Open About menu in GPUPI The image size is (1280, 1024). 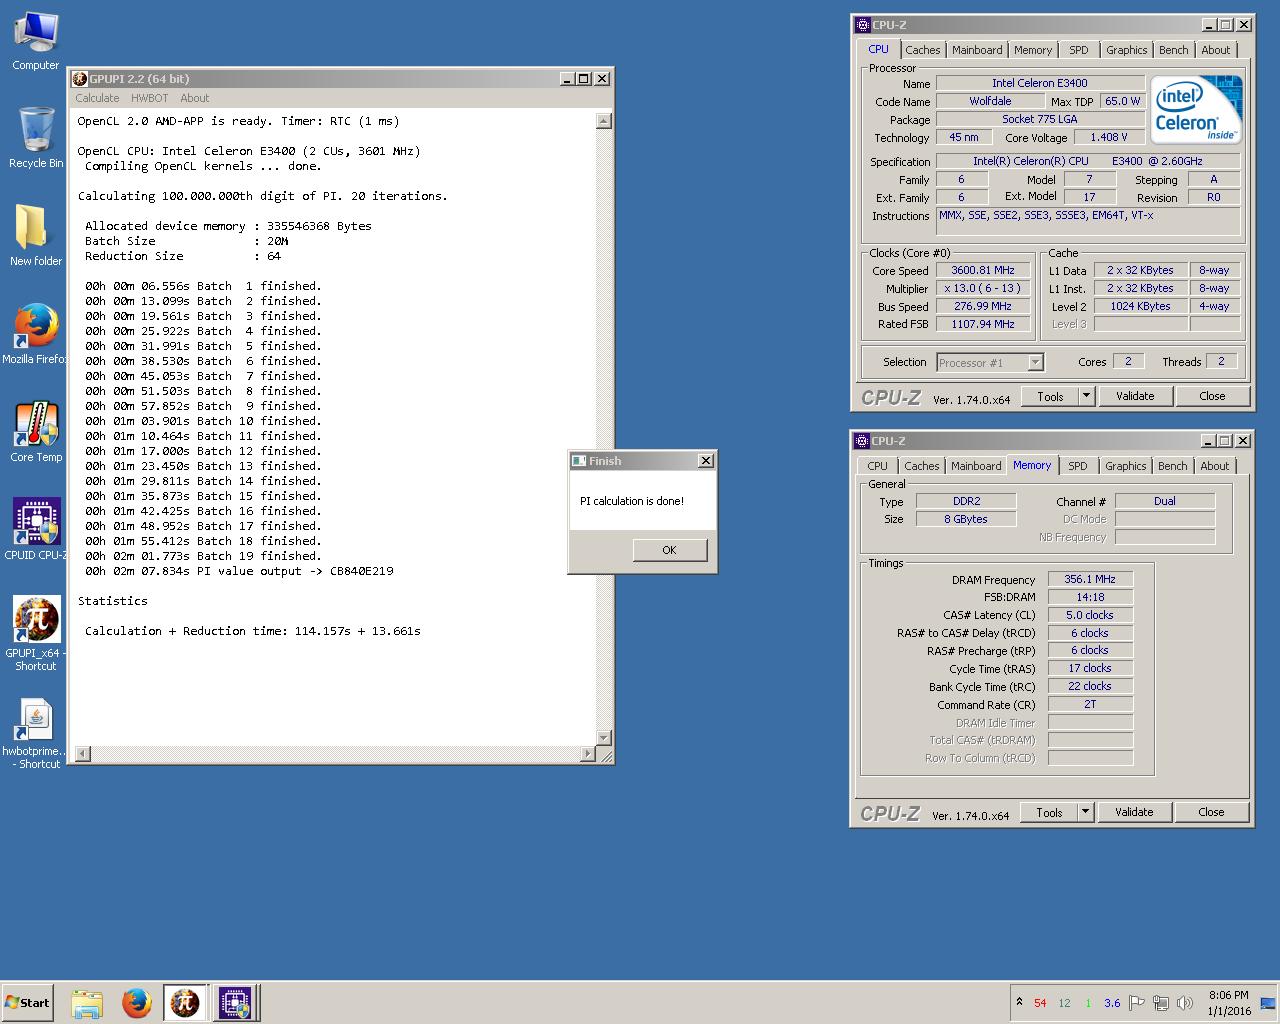click(x=194, y=98)
